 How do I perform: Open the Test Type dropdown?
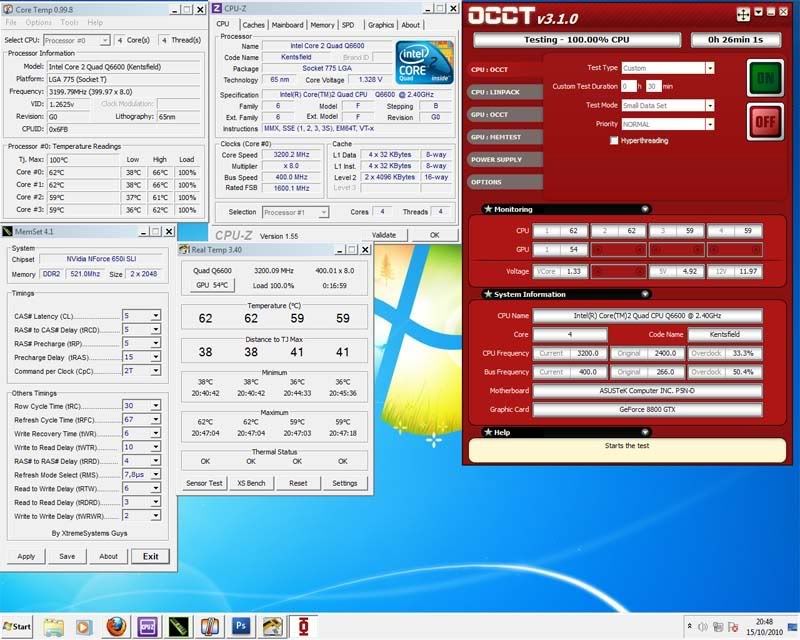[x=709, y=68]
